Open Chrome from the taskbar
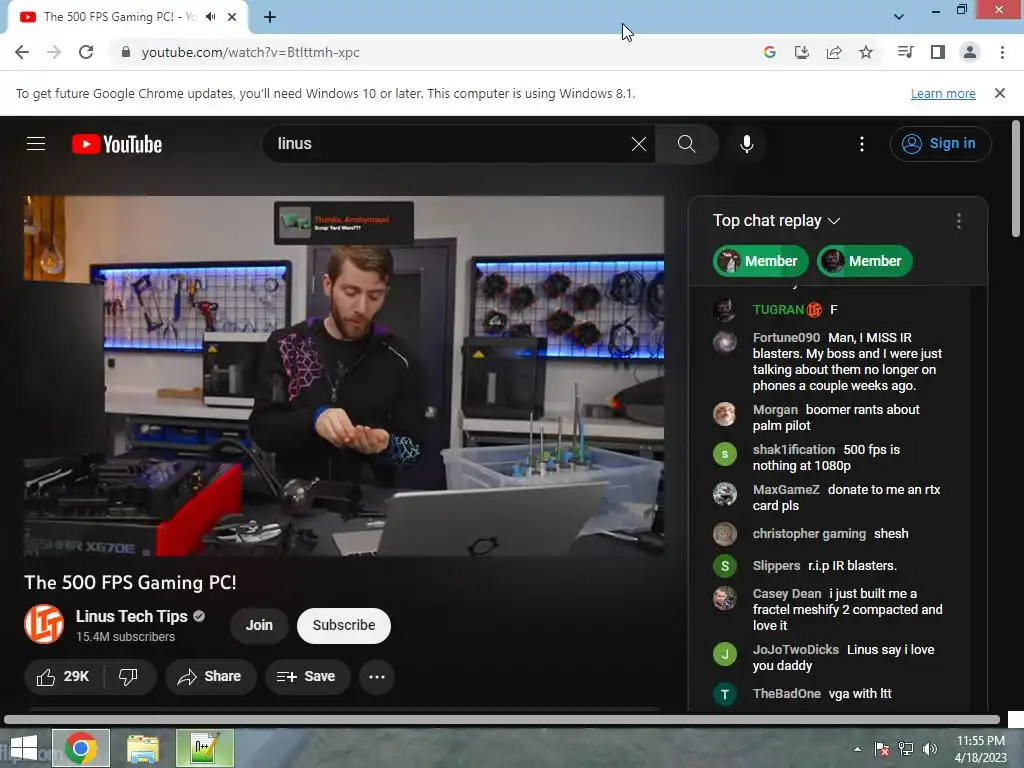Image resolution: width=1024 pixels, height=768 pixels. [81, 748]
